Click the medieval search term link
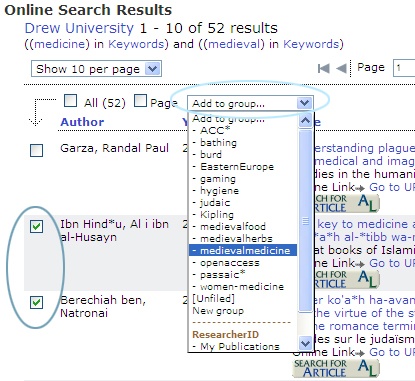 tap(234, 44)
